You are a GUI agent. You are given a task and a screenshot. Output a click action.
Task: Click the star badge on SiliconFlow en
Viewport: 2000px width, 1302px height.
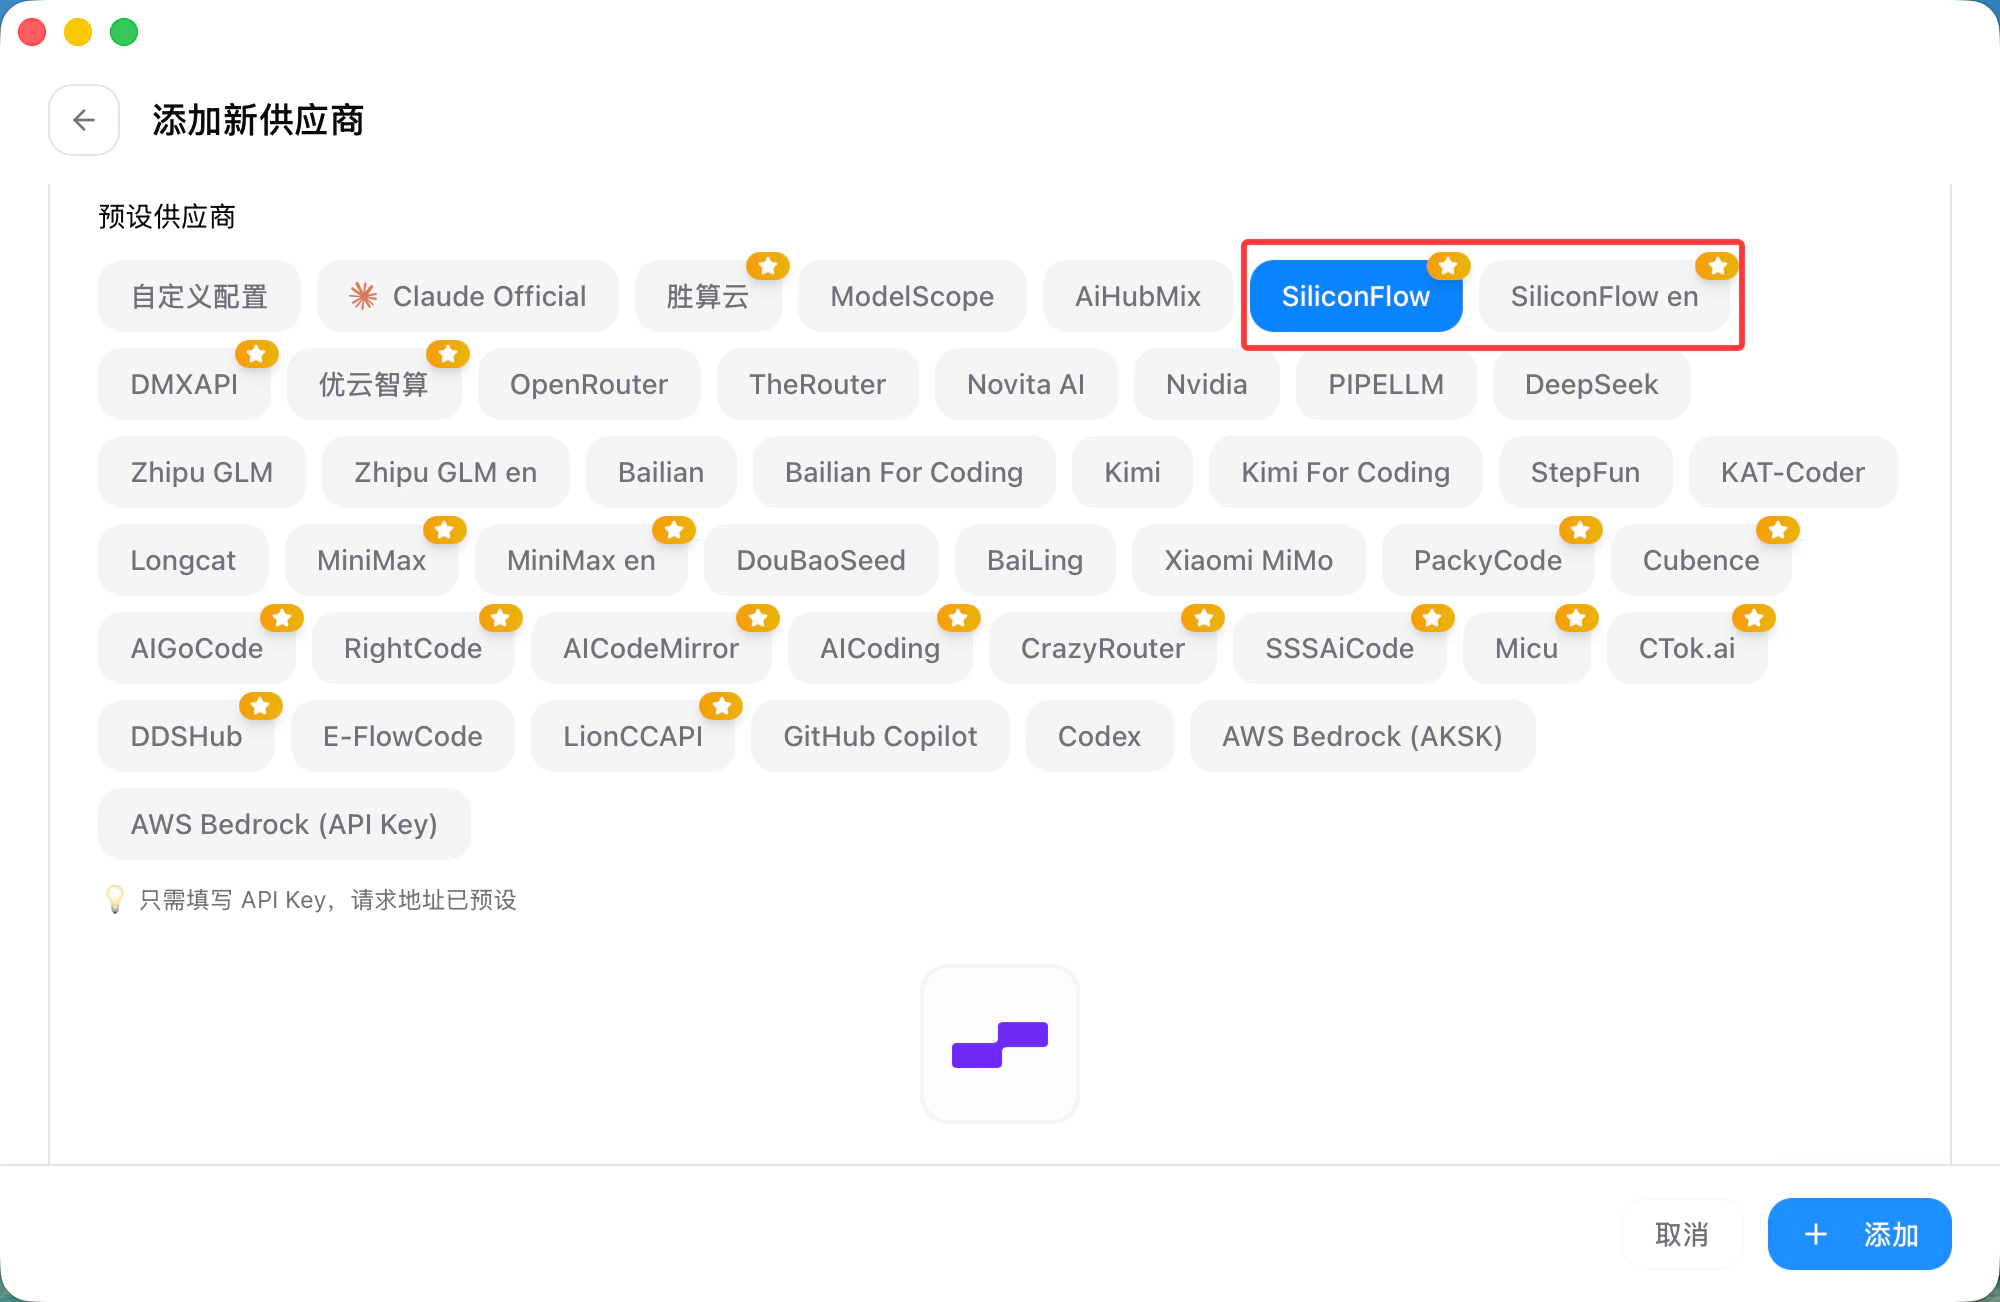[1717, 266]
